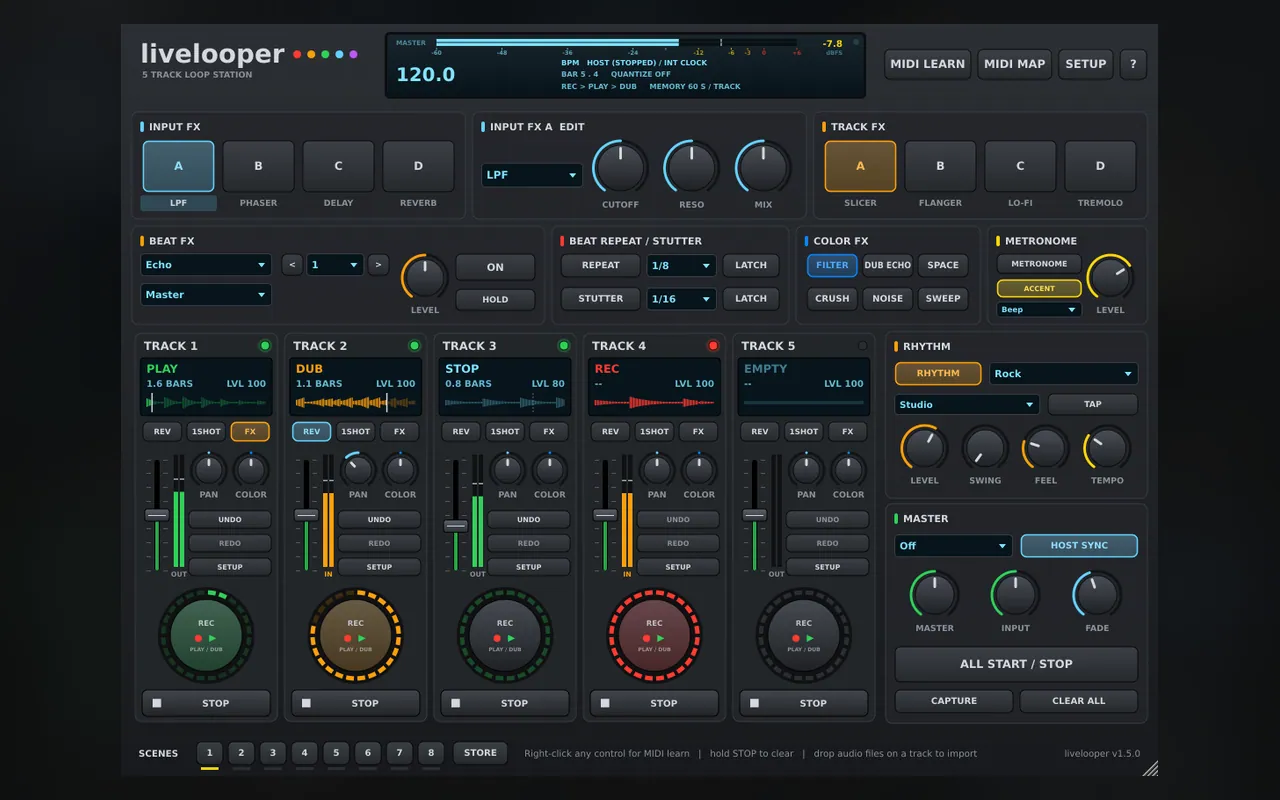The height and width of the screenshot is (800, 1280).
Task: Open the Rock rhythm style dropdown
Action: coord(1064,374)
